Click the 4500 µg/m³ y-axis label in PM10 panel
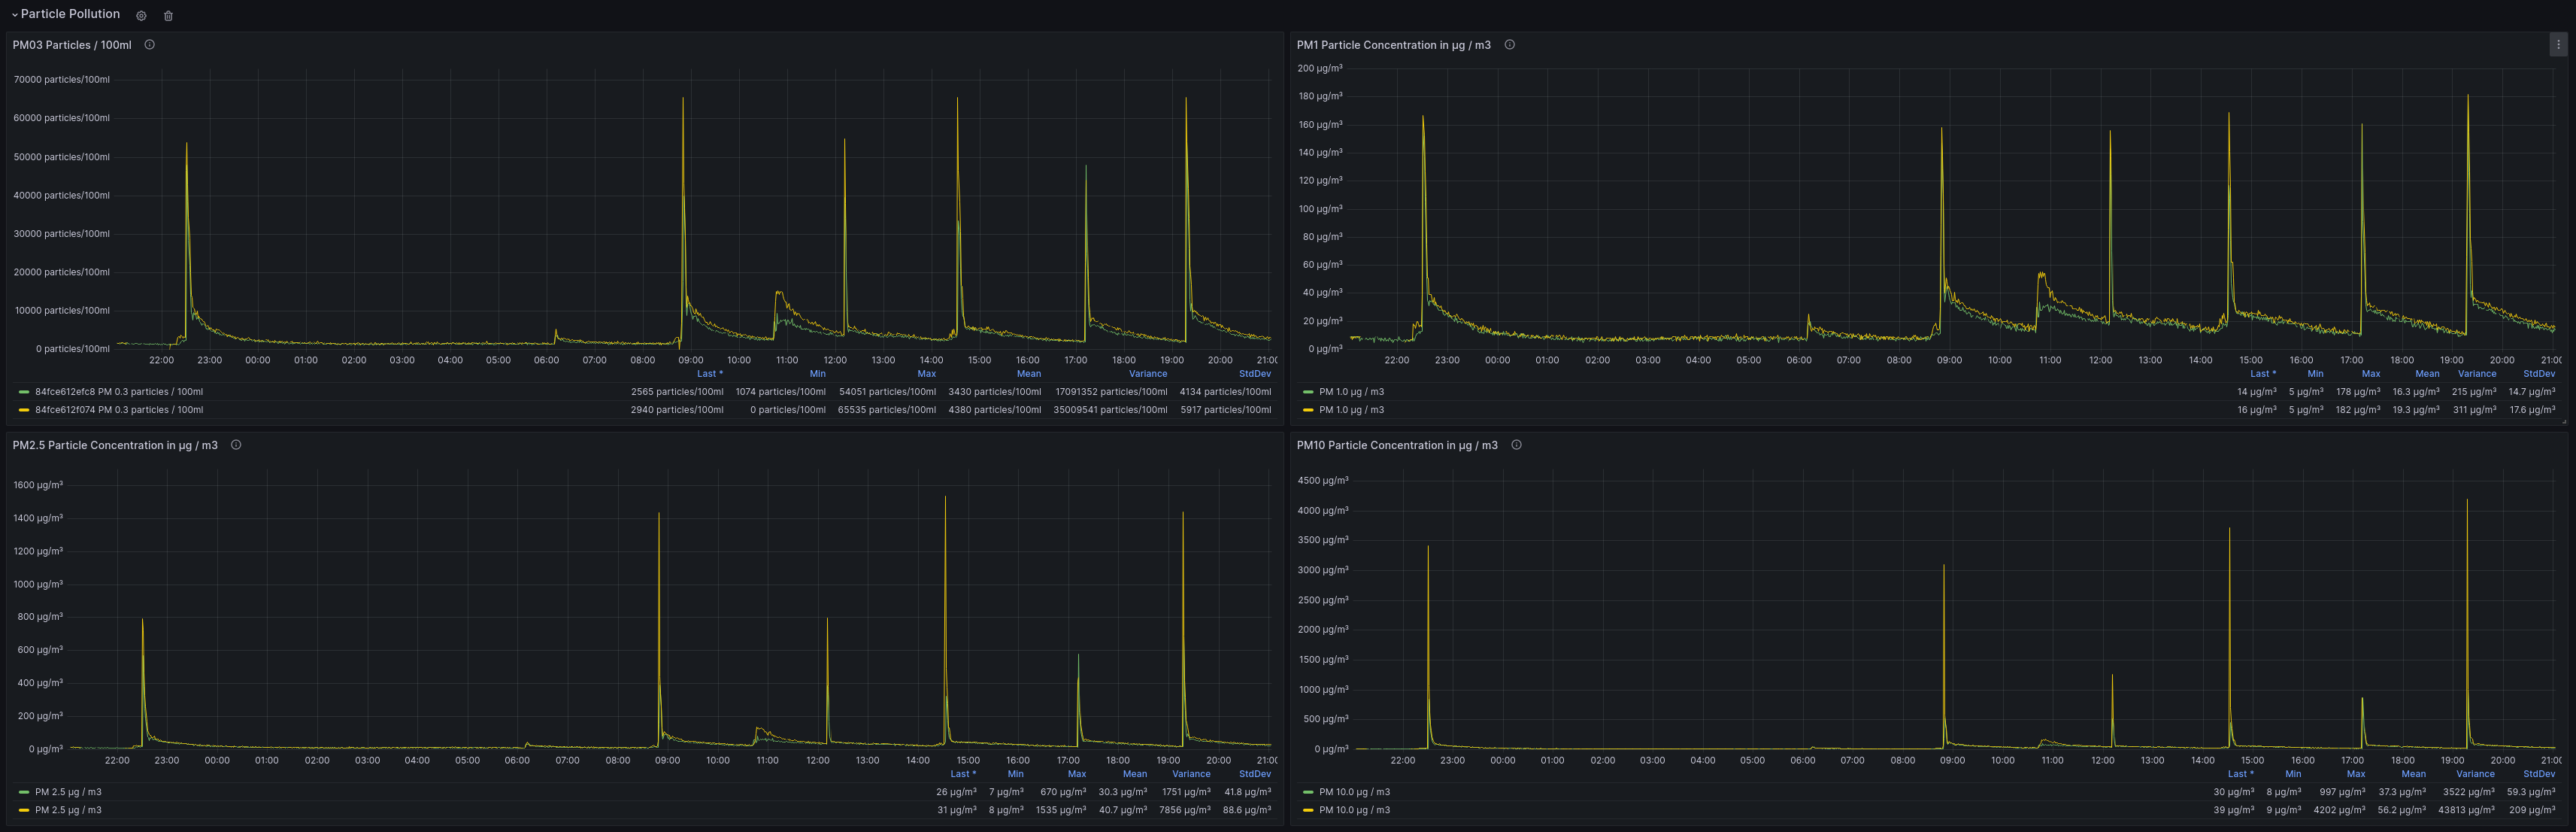2576x832 pixels. [x=1323, y=481]
